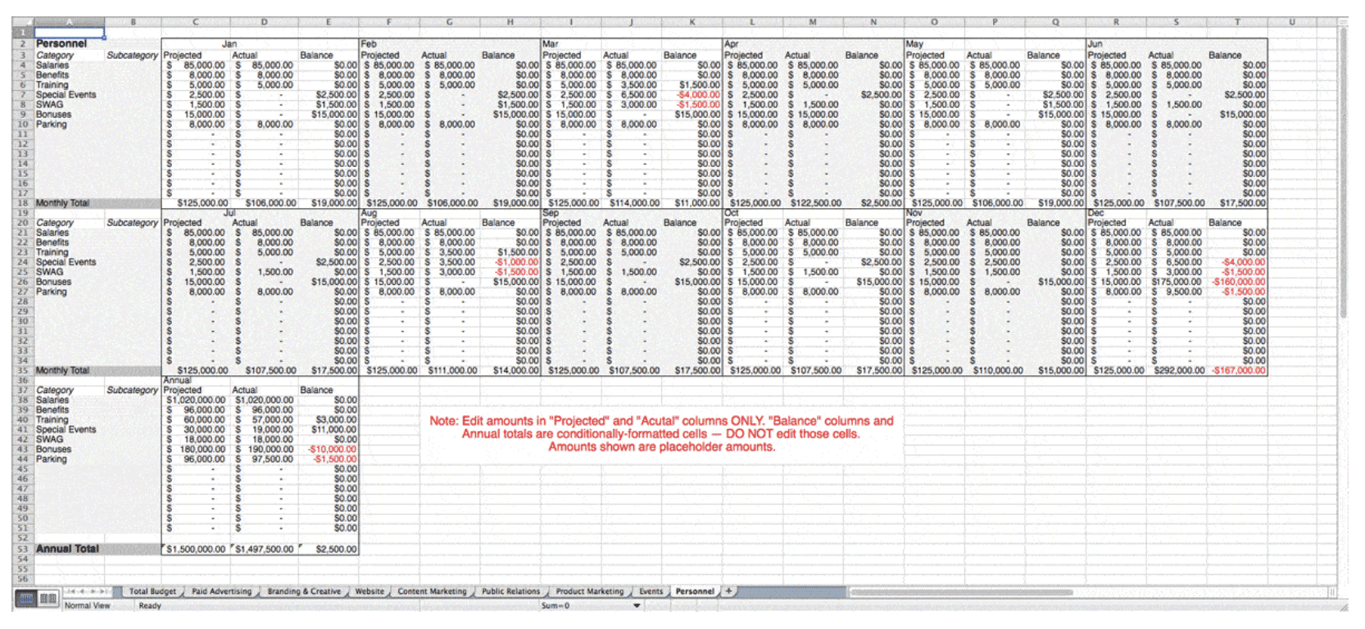This screenshot has width=1365, height=629.
Task: Open the Paid Advertising sheet tab
Action: [x=220, y=592]
